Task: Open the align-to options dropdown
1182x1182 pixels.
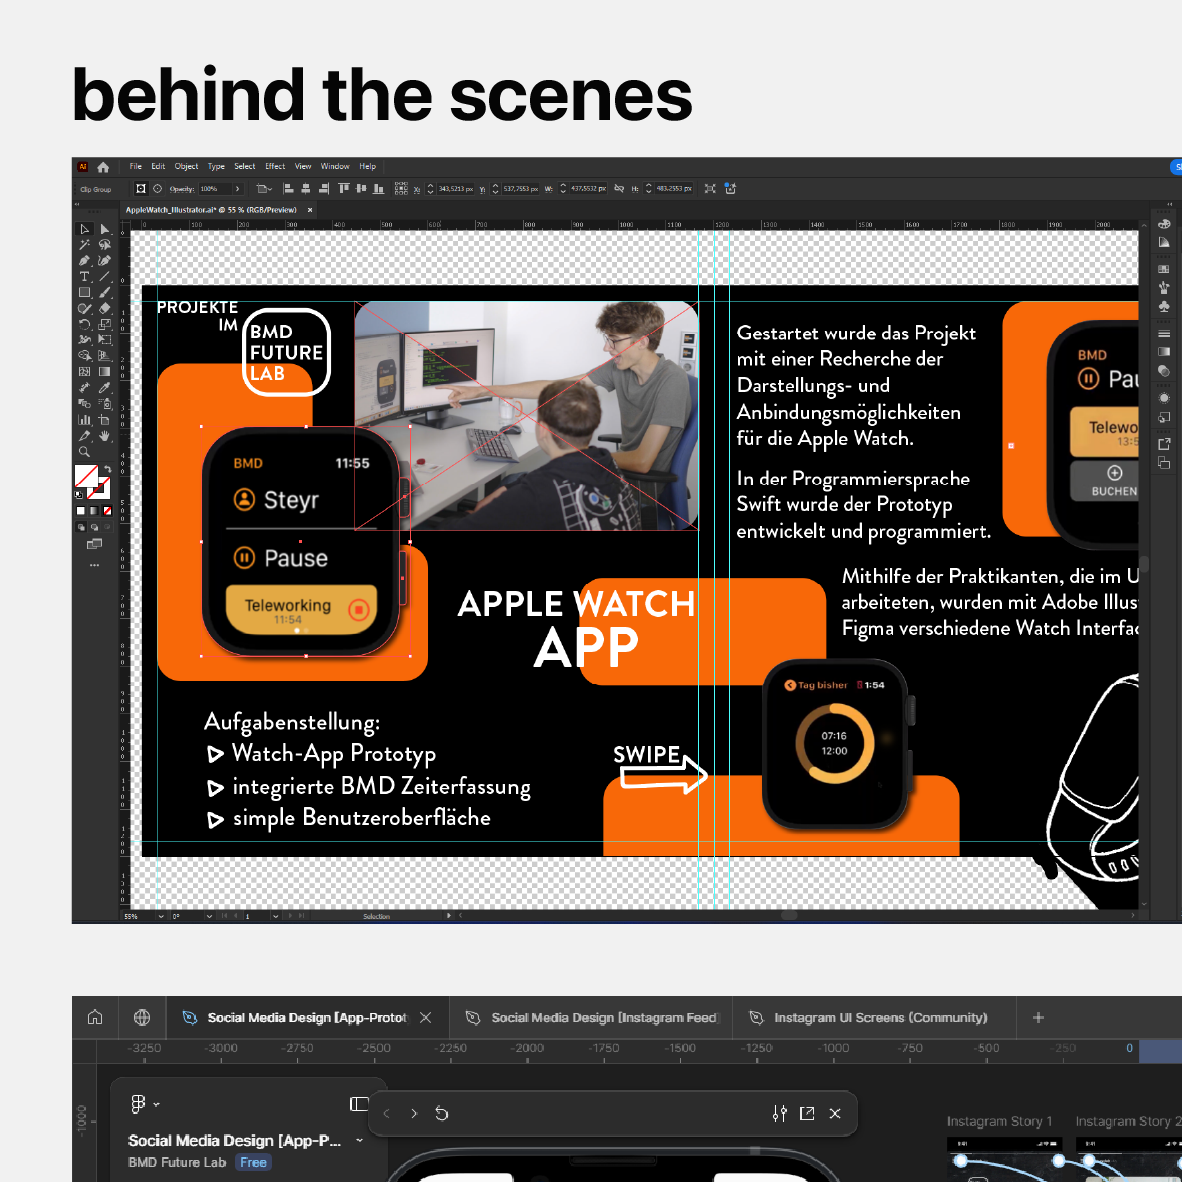Action: (264, 188)
